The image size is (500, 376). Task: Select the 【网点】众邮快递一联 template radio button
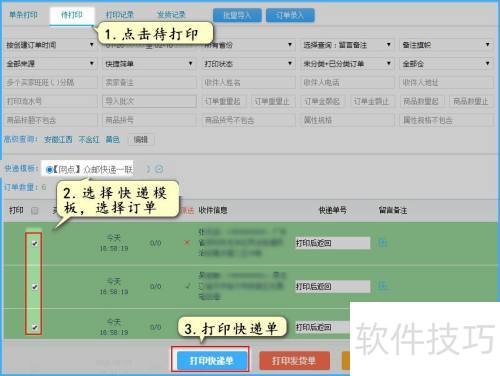pyautogui.click(x=49, y=170)
